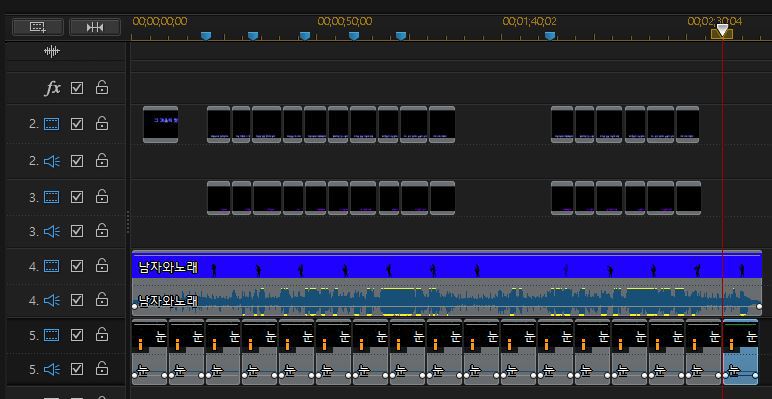Select the video track 2 icon

pos(52,124)
